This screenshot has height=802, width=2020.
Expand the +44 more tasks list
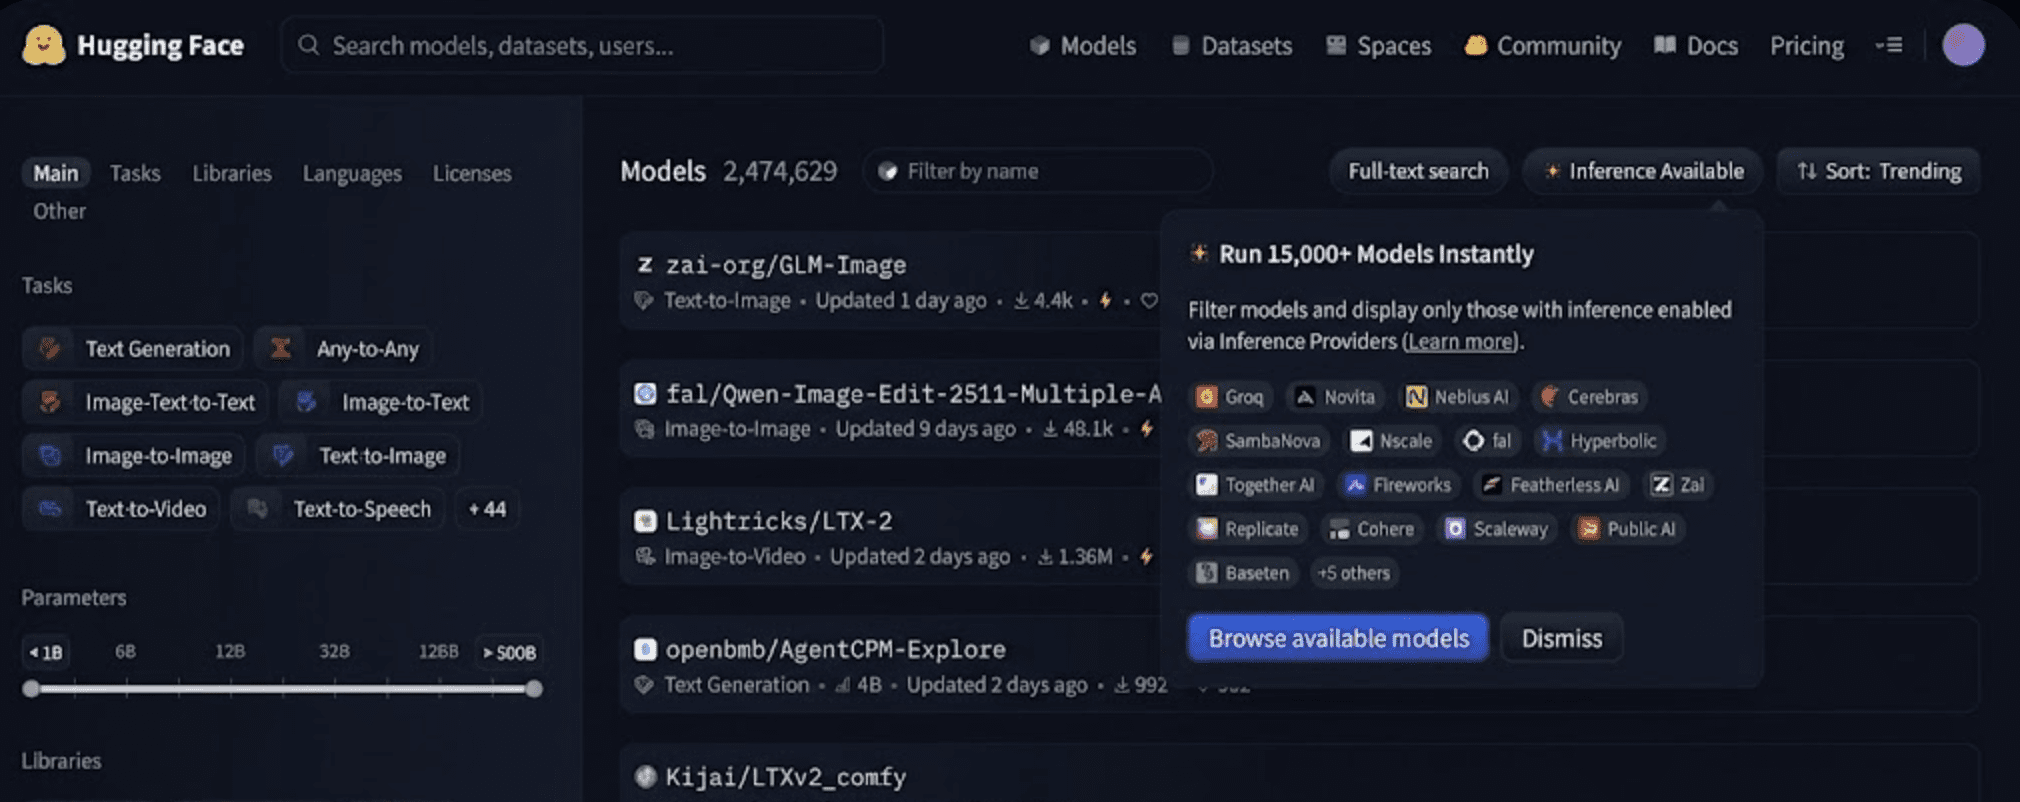[487, 509]
